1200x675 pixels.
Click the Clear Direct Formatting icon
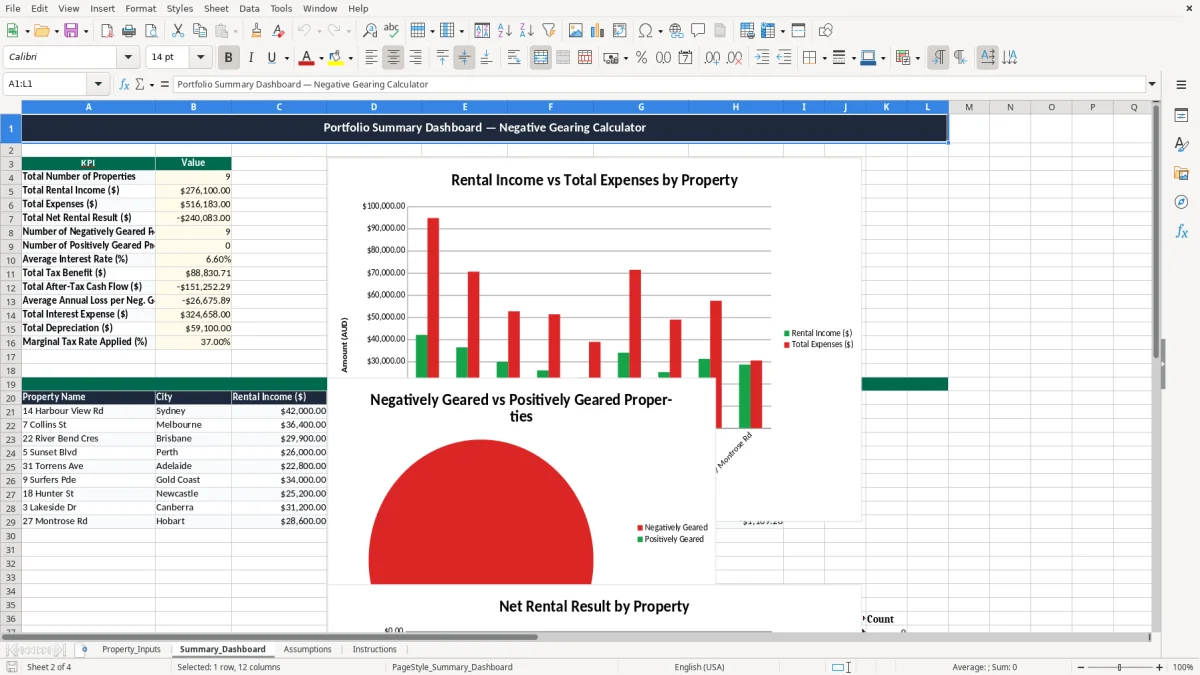(277, 31)
